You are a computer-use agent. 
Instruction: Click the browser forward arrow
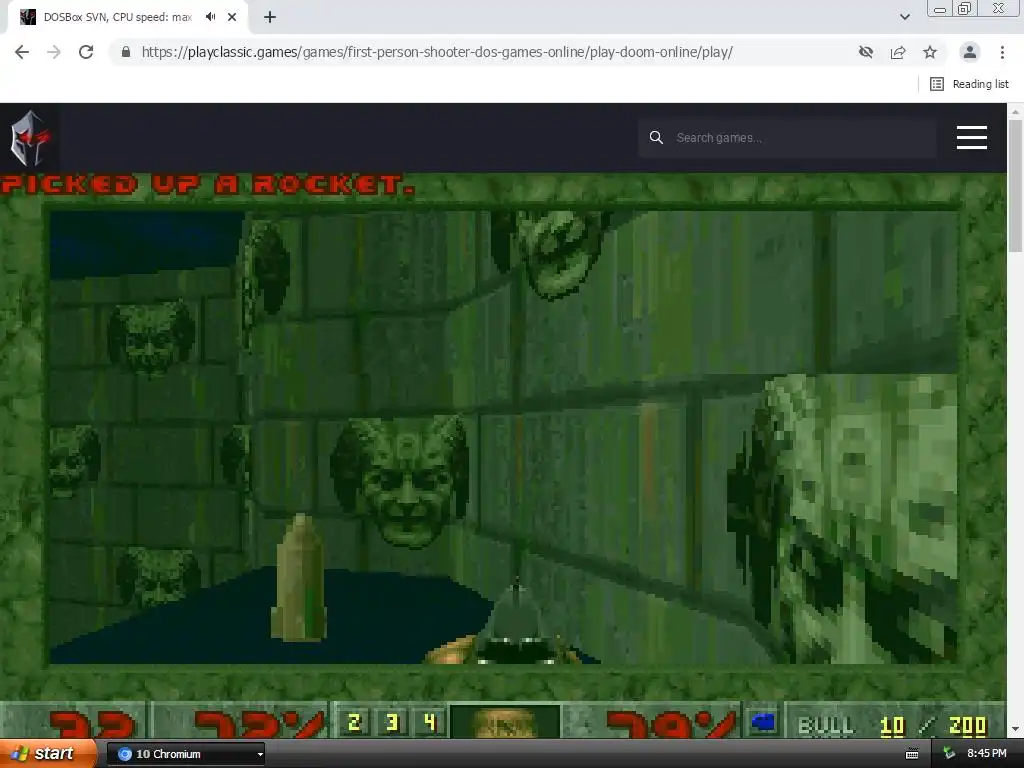pos(54,52)
